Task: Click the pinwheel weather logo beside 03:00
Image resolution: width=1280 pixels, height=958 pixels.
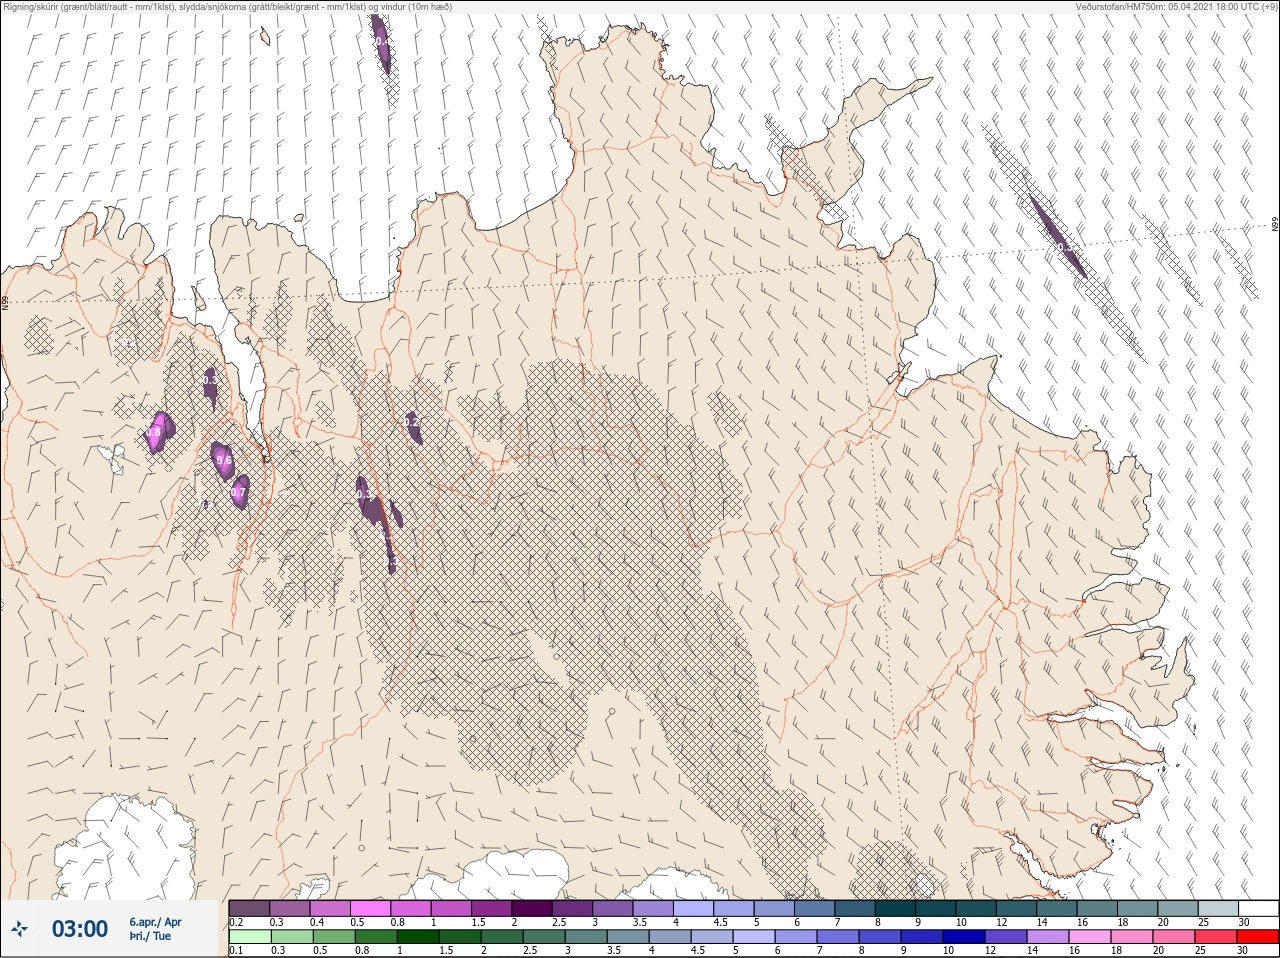Action: tap(20, 930)
